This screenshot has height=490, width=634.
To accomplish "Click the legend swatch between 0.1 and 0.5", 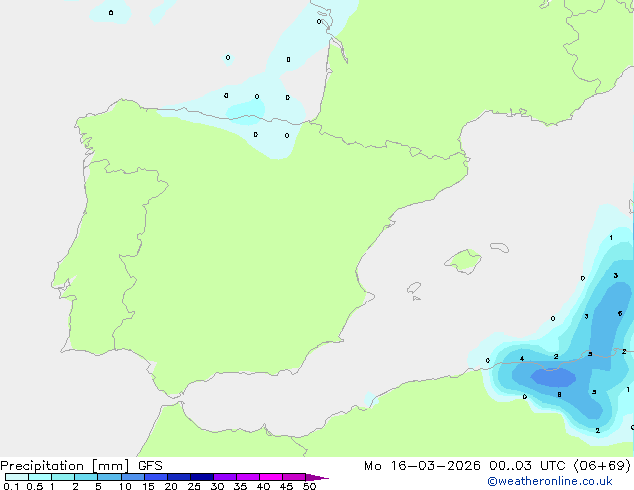I will coord(17,477).
